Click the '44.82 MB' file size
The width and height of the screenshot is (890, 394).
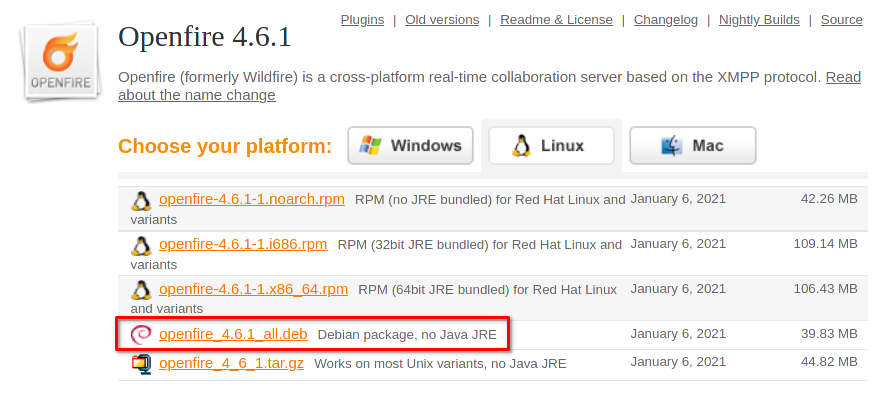pyautogui.click(x=829, y=362)
